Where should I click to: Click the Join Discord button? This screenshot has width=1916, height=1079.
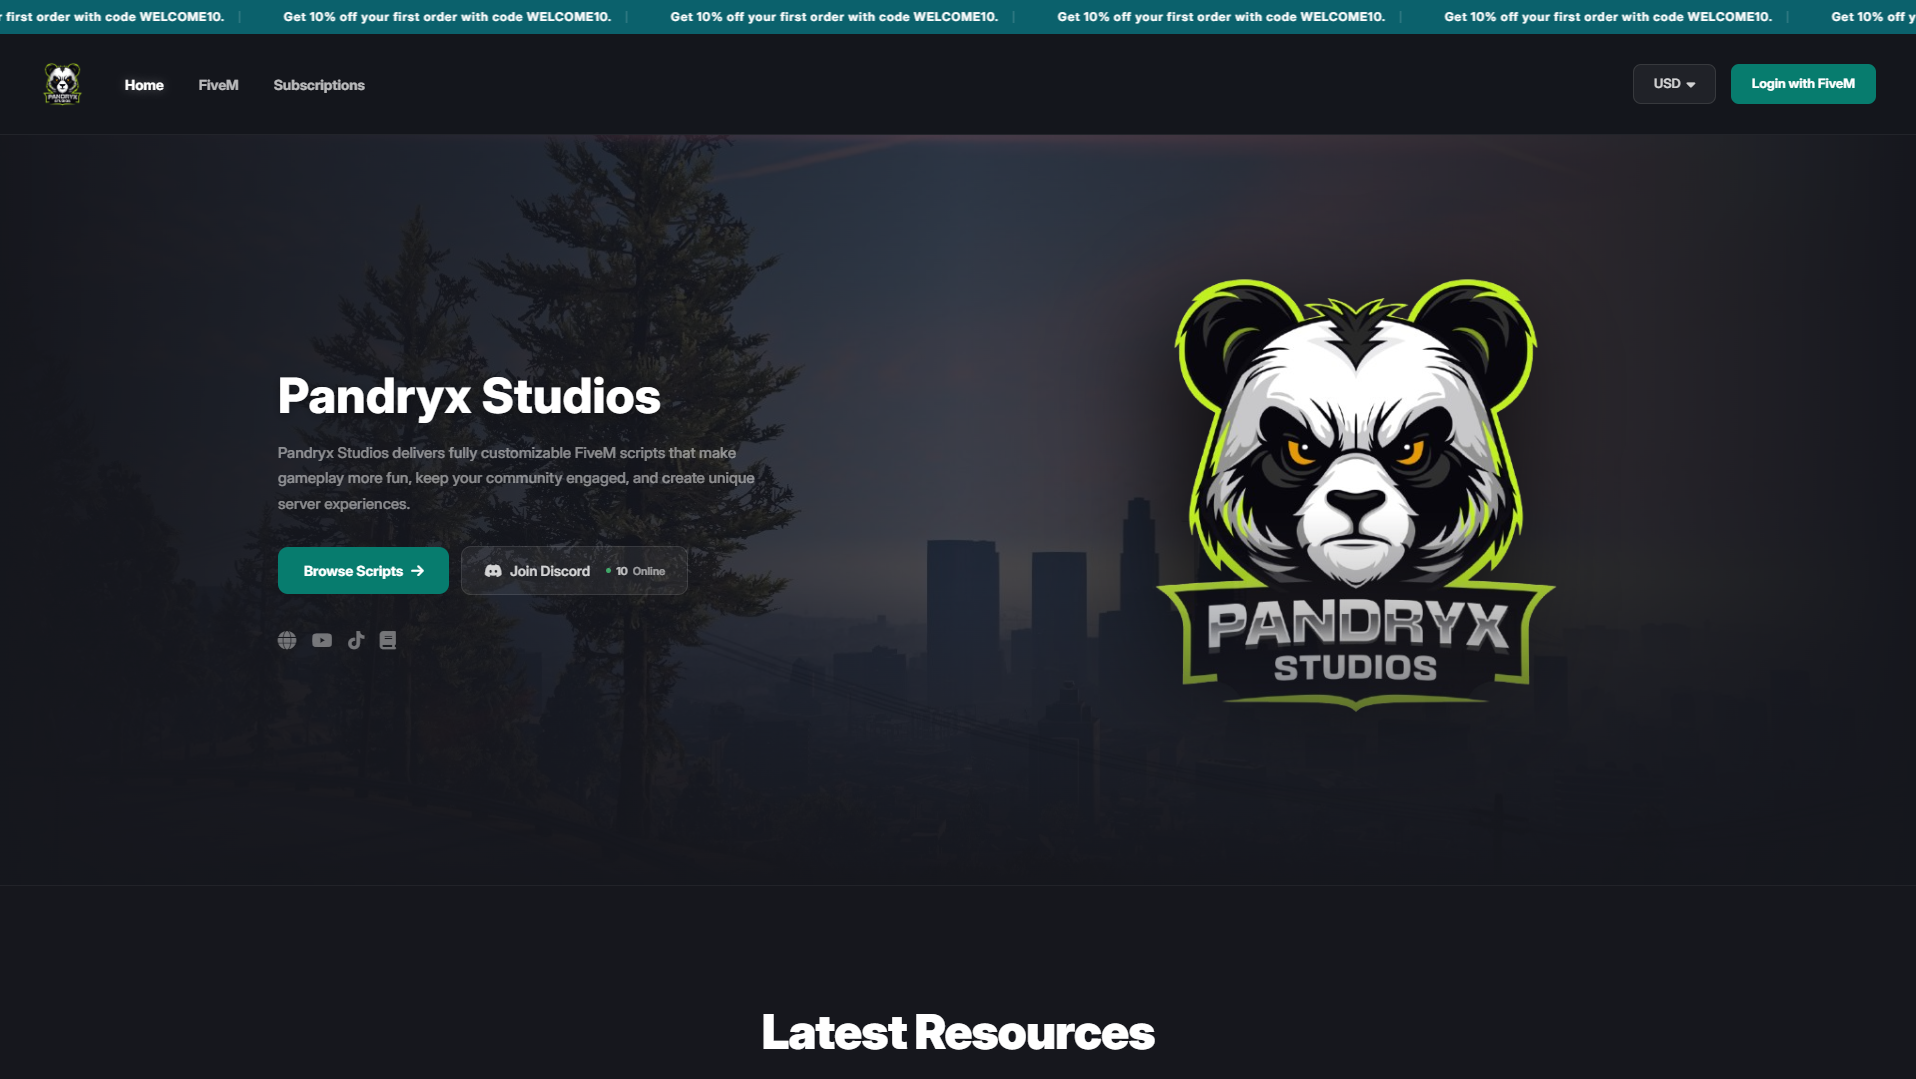coord(574,571)
